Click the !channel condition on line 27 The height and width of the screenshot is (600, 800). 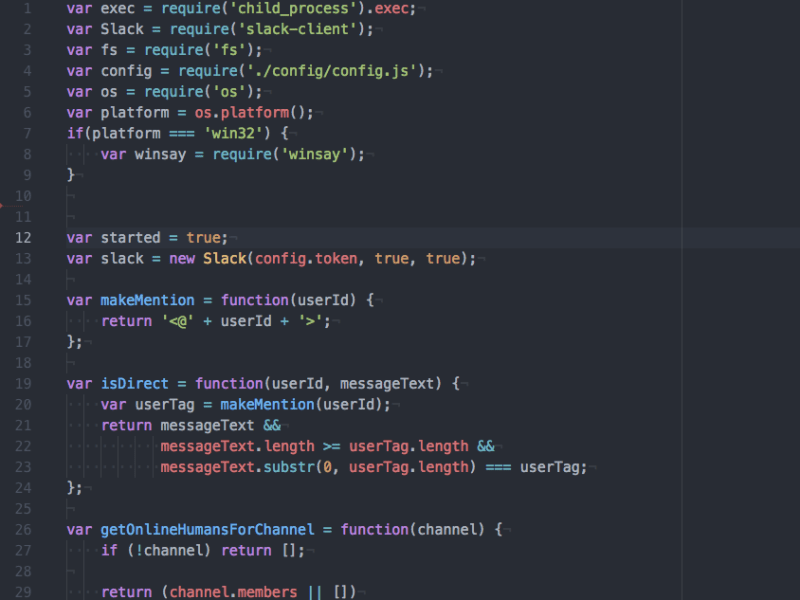(169, 551)
